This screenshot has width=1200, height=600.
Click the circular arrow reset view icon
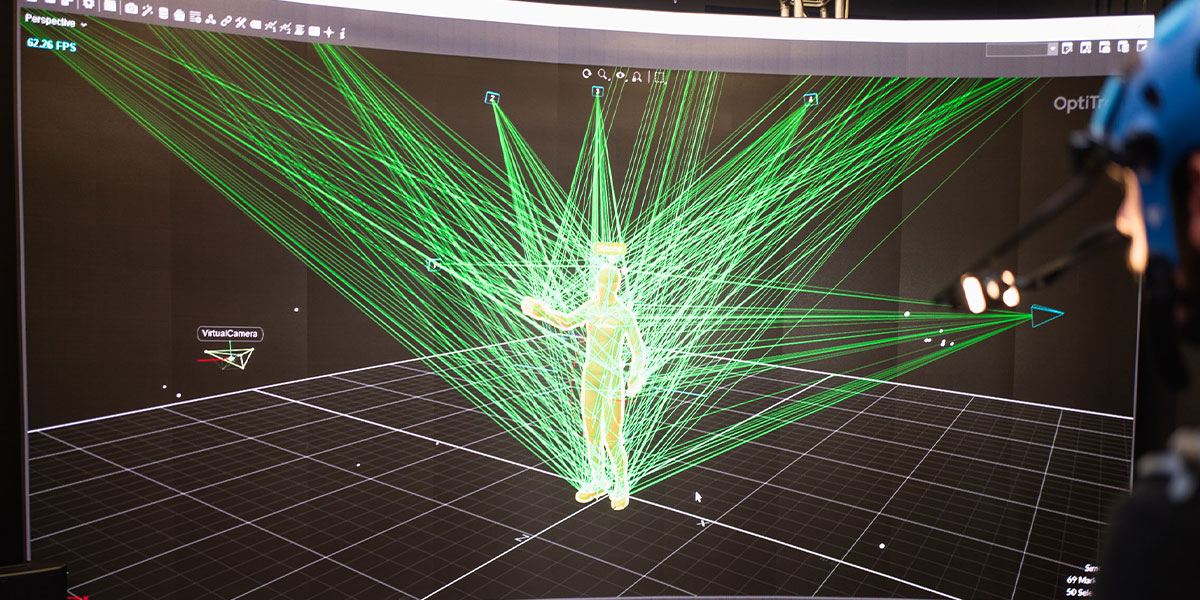tap(588, 73)
